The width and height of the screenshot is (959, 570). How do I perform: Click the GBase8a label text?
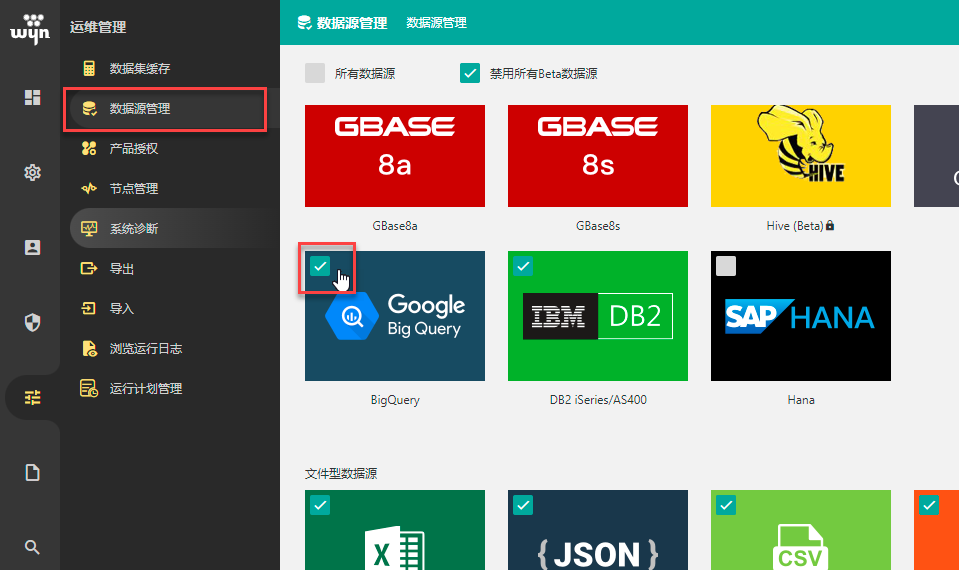[395, 226]
